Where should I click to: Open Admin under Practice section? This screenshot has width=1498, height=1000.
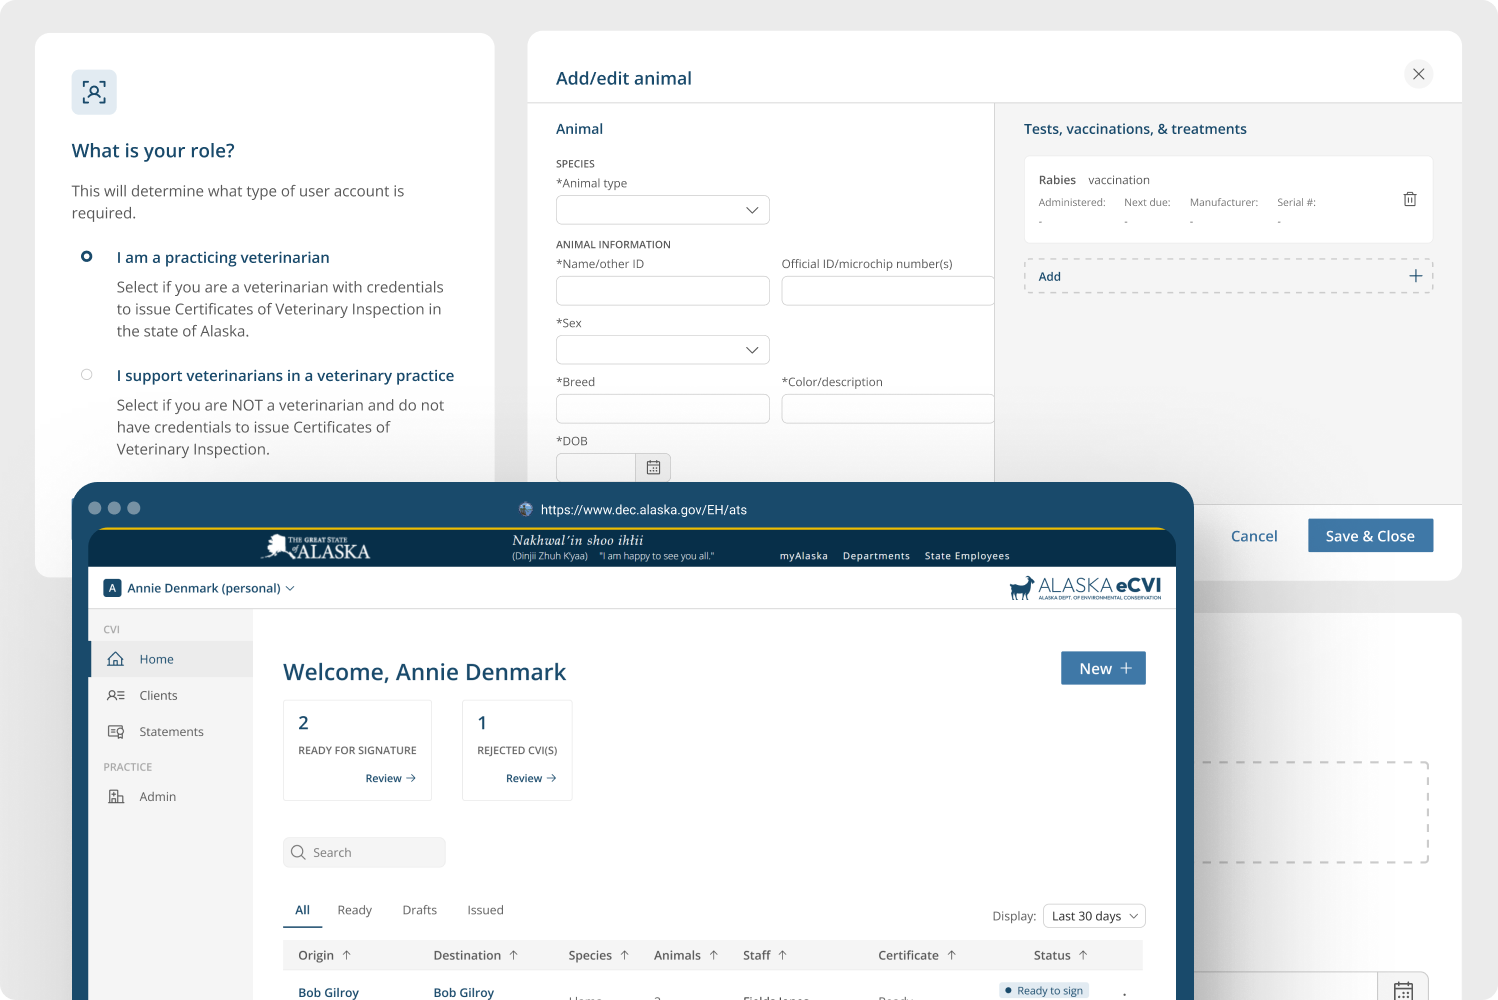pos(157,797)
